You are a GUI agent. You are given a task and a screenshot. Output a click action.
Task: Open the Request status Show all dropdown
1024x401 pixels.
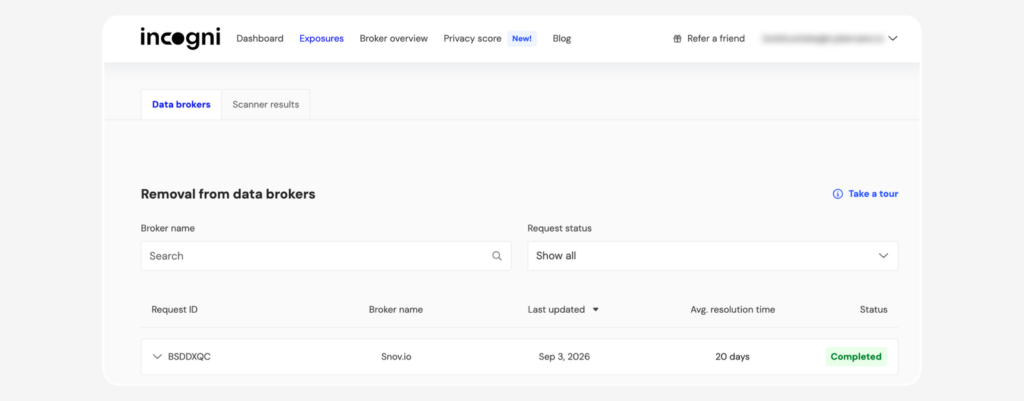712,256
